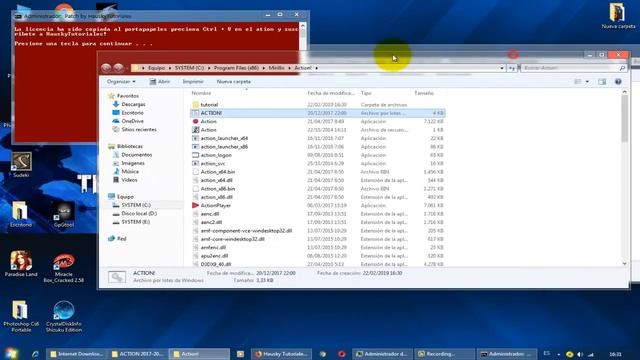The width and height of the screenshot is (640, 360).
Task: Click Nueva carpeta in Explorer toolbar
Action: [233, 82]
